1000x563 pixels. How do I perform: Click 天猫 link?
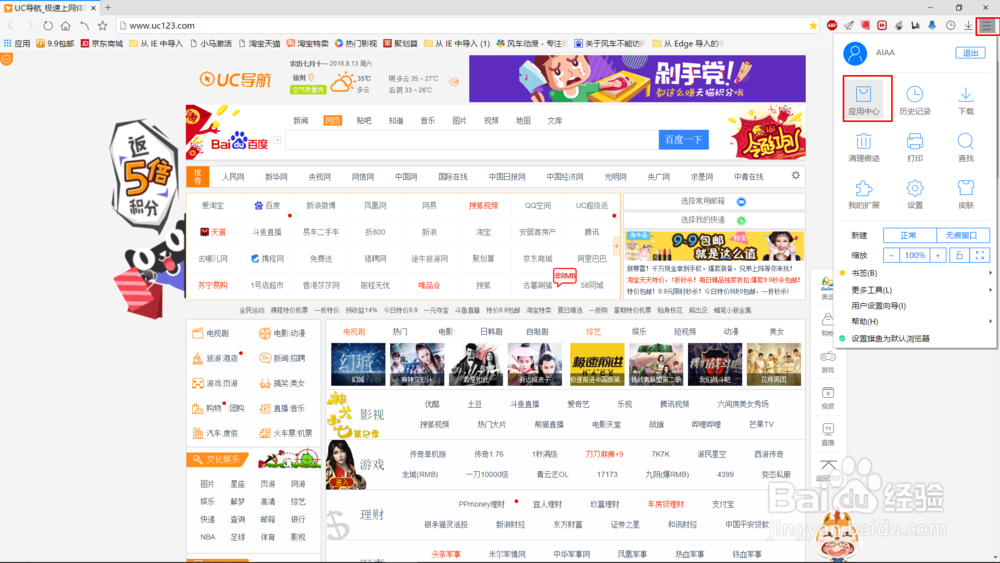pyautogui.click(x=213, y=232)
